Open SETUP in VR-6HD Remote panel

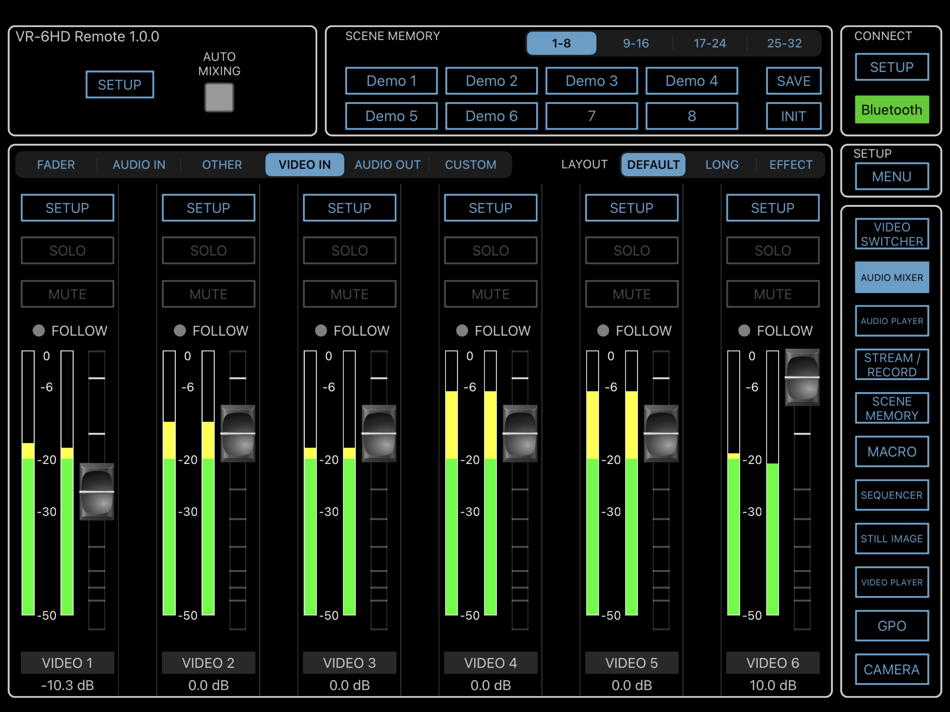click(119, 84)
